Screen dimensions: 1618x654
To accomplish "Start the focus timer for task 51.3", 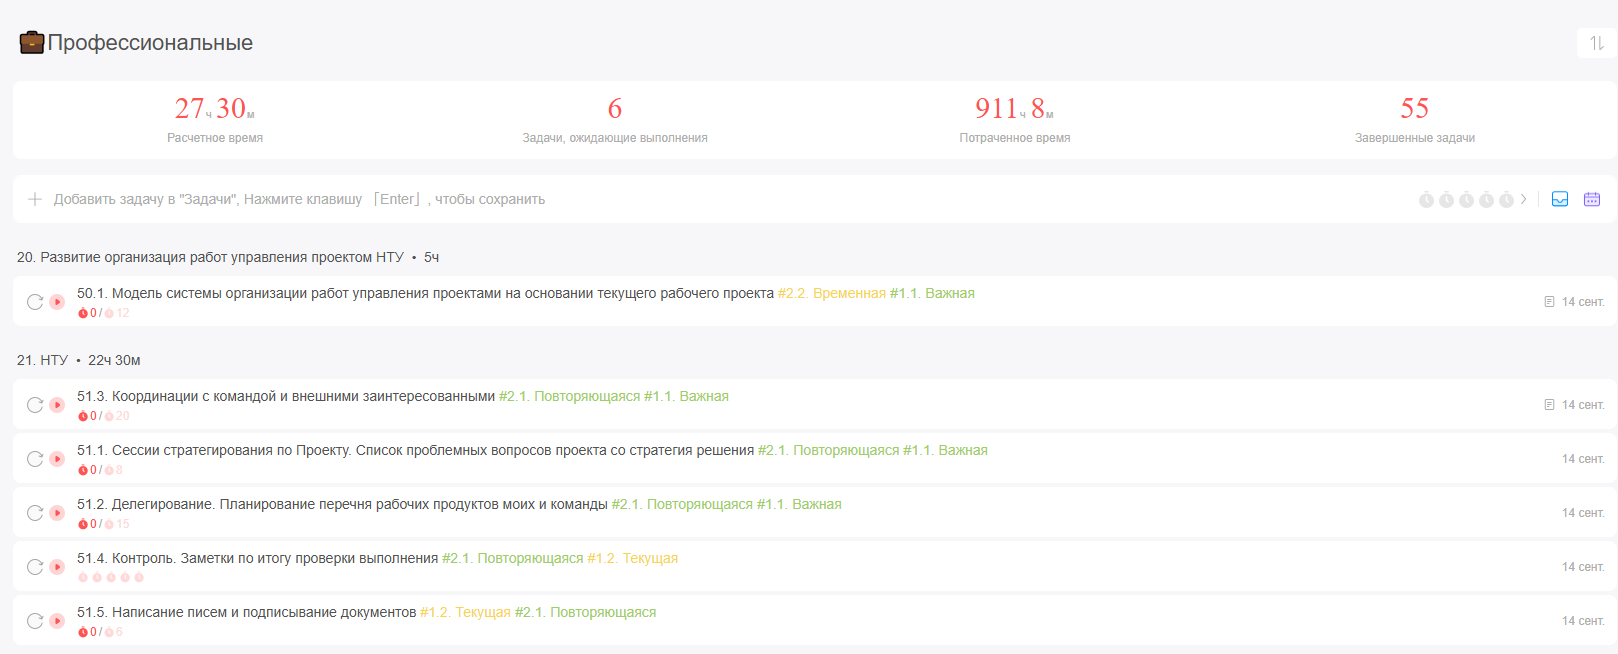I will [x=58, y=405].
